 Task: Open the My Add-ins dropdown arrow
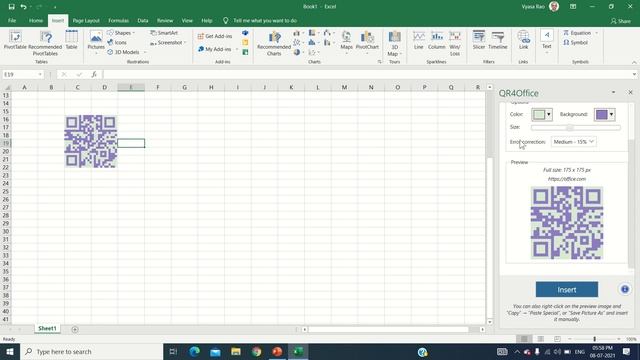point(237,49)
